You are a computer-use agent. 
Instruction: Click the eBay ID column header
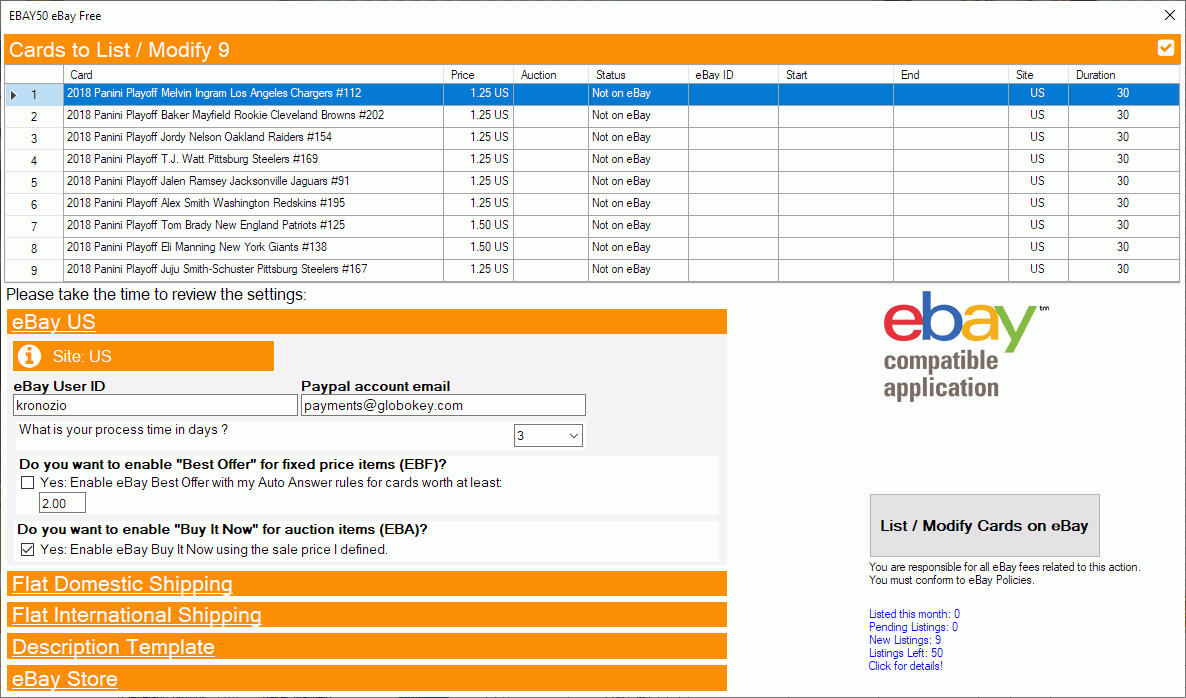click(733, 75)
